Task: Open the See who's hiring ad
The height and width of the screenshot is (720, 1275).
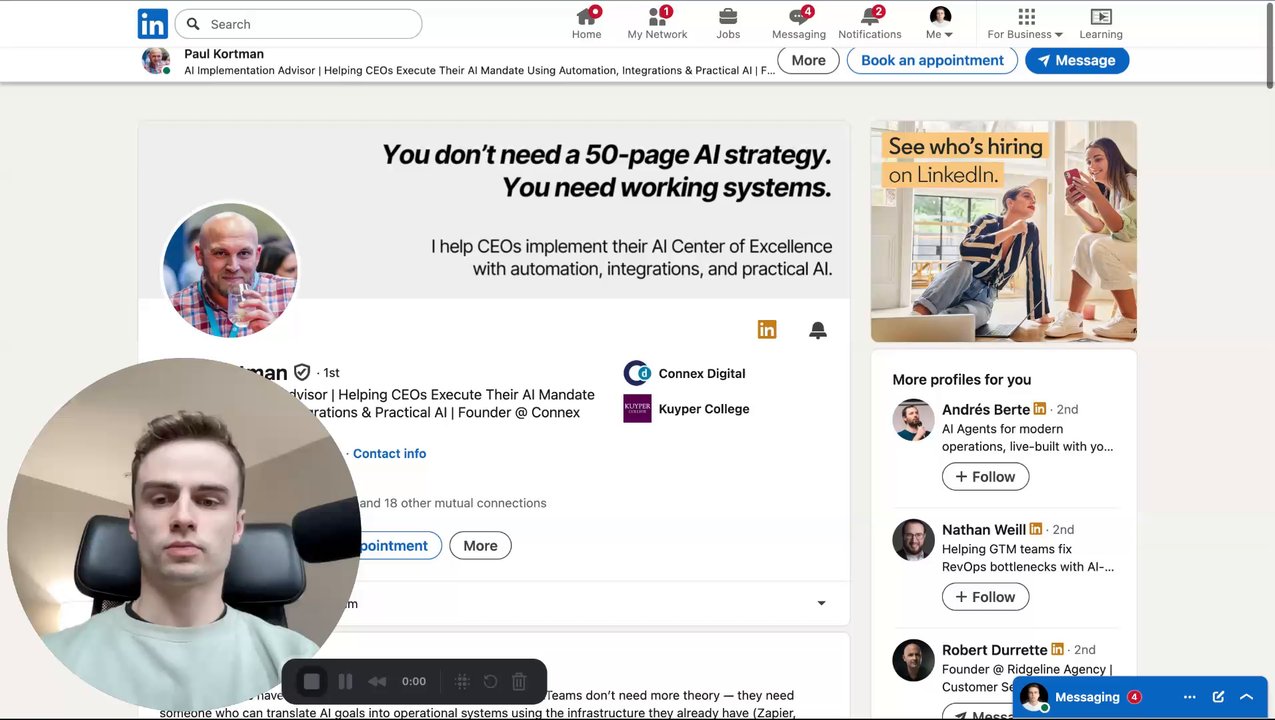Action: coord(1003,231)
